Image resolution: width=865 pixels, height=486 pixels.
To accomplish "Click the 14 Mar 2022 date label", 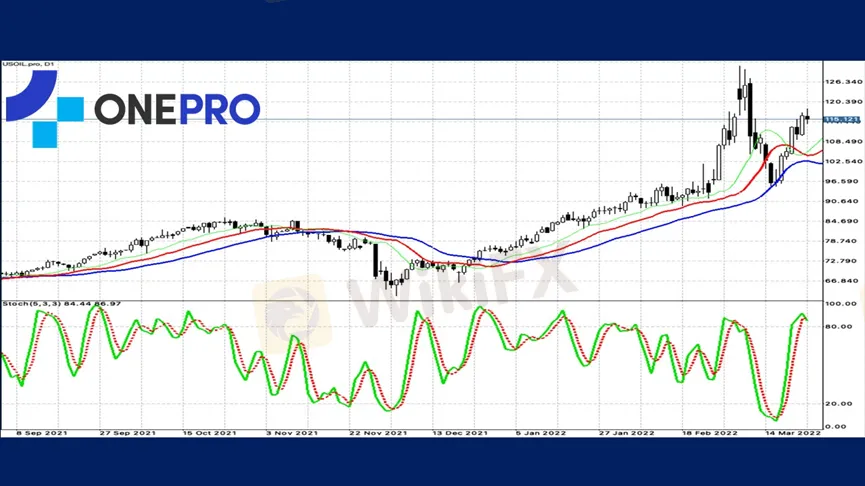I will tap(793, 433).
